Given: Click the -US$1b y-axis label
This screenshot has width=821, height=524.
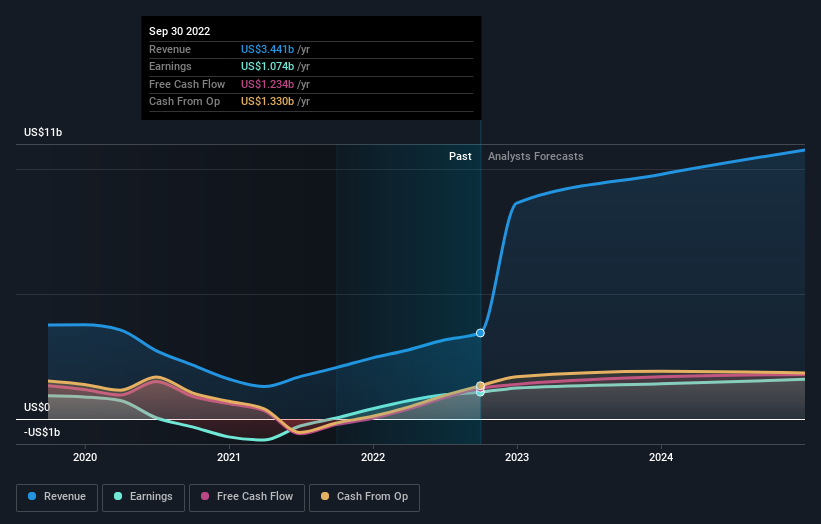Looking at the screenshot, I should 42,432.
